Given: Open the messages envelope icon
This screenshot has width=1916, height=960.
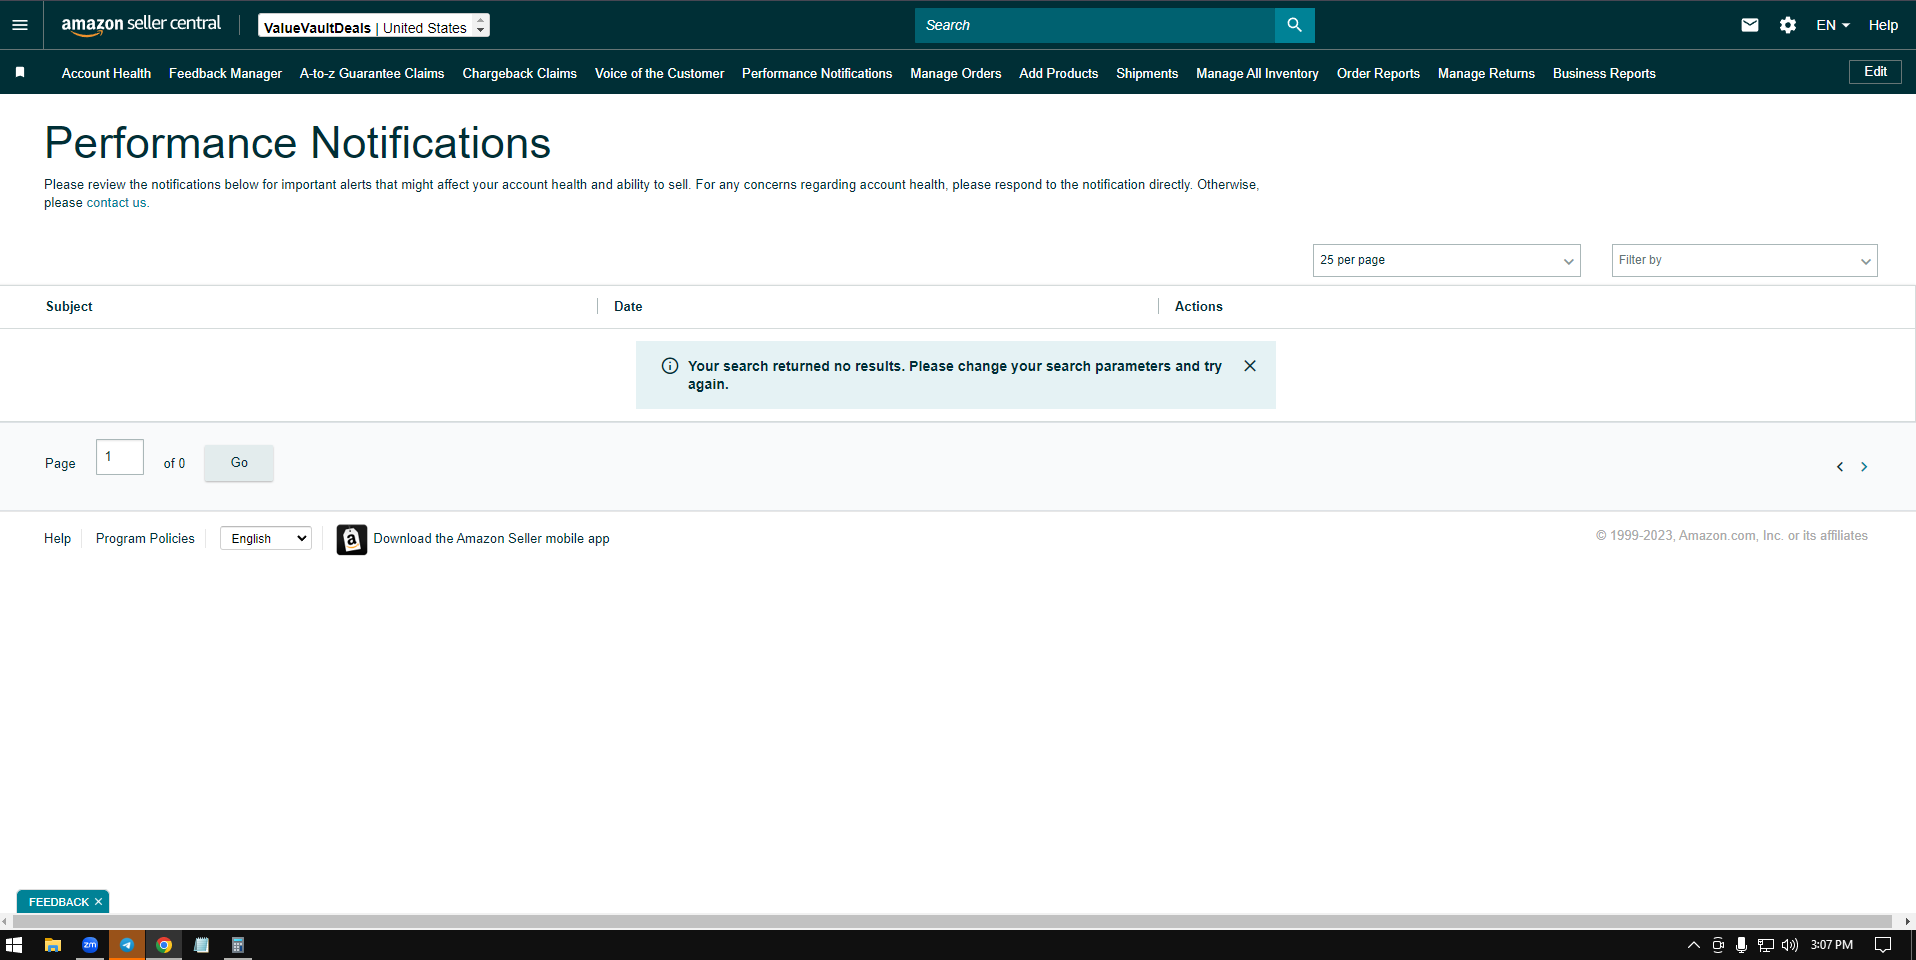Looking at the screenshot, I should click(x=1749, y=25).
